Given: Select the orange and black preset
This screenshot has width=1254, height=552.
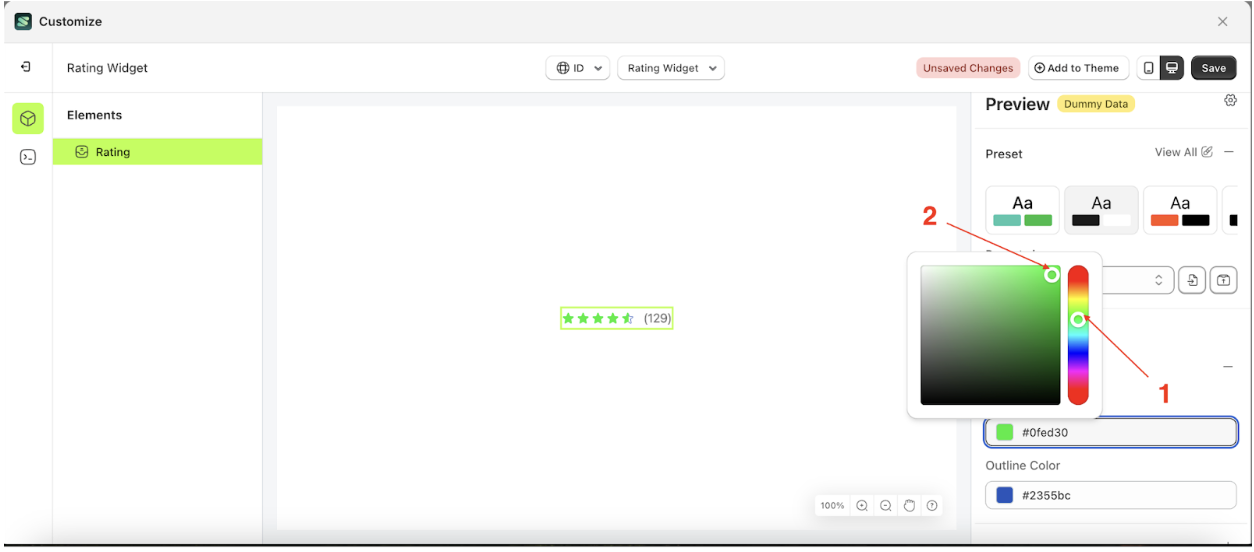Looking at the screenshot, I should (1180, 210).
